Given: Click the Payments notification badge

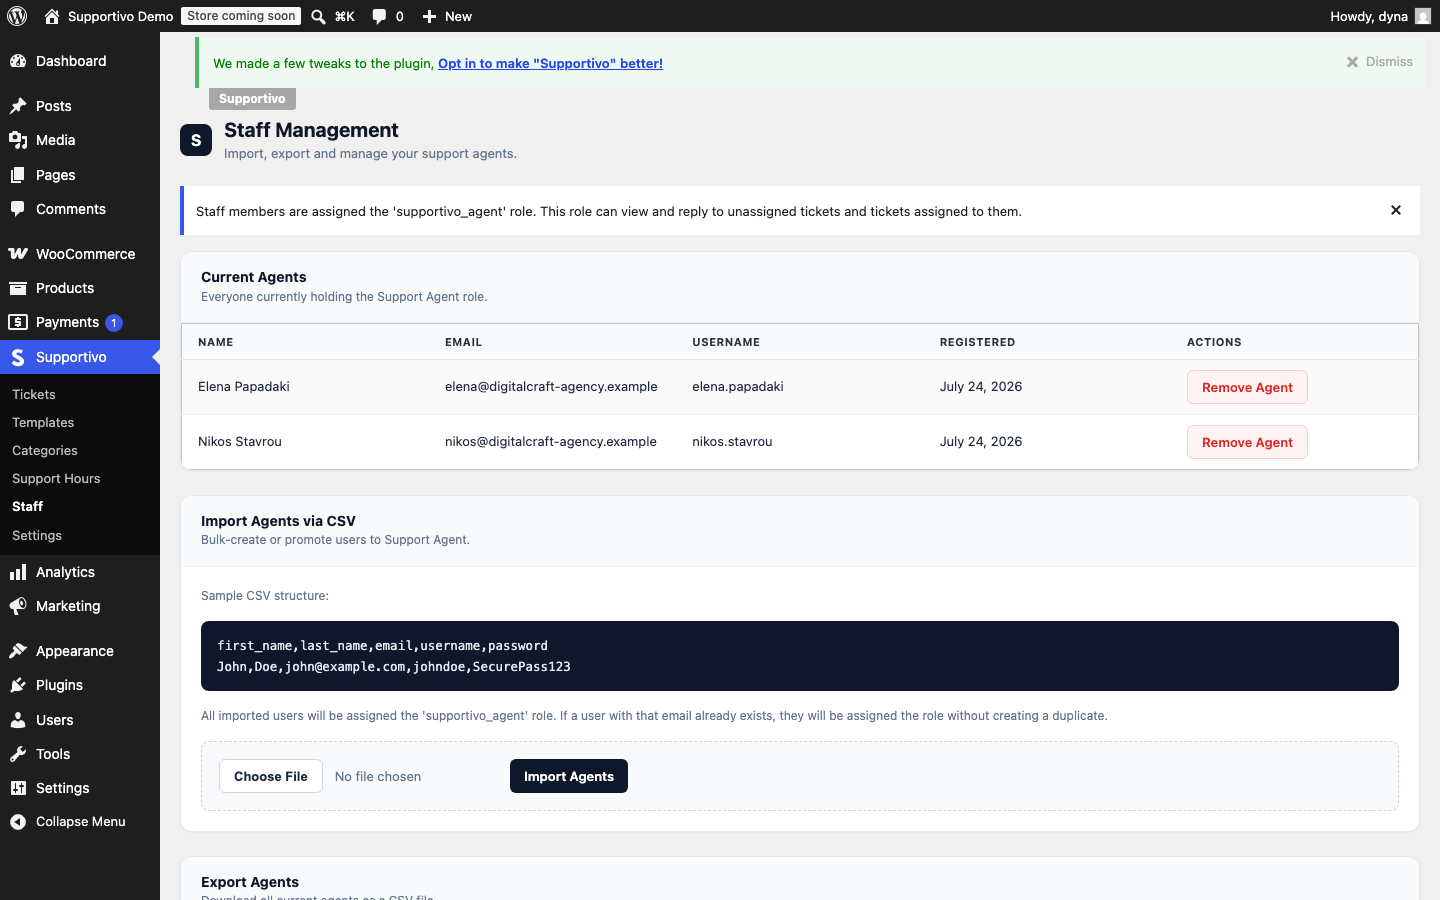Looking at the screenshot, I should click(x=114, y=322).
